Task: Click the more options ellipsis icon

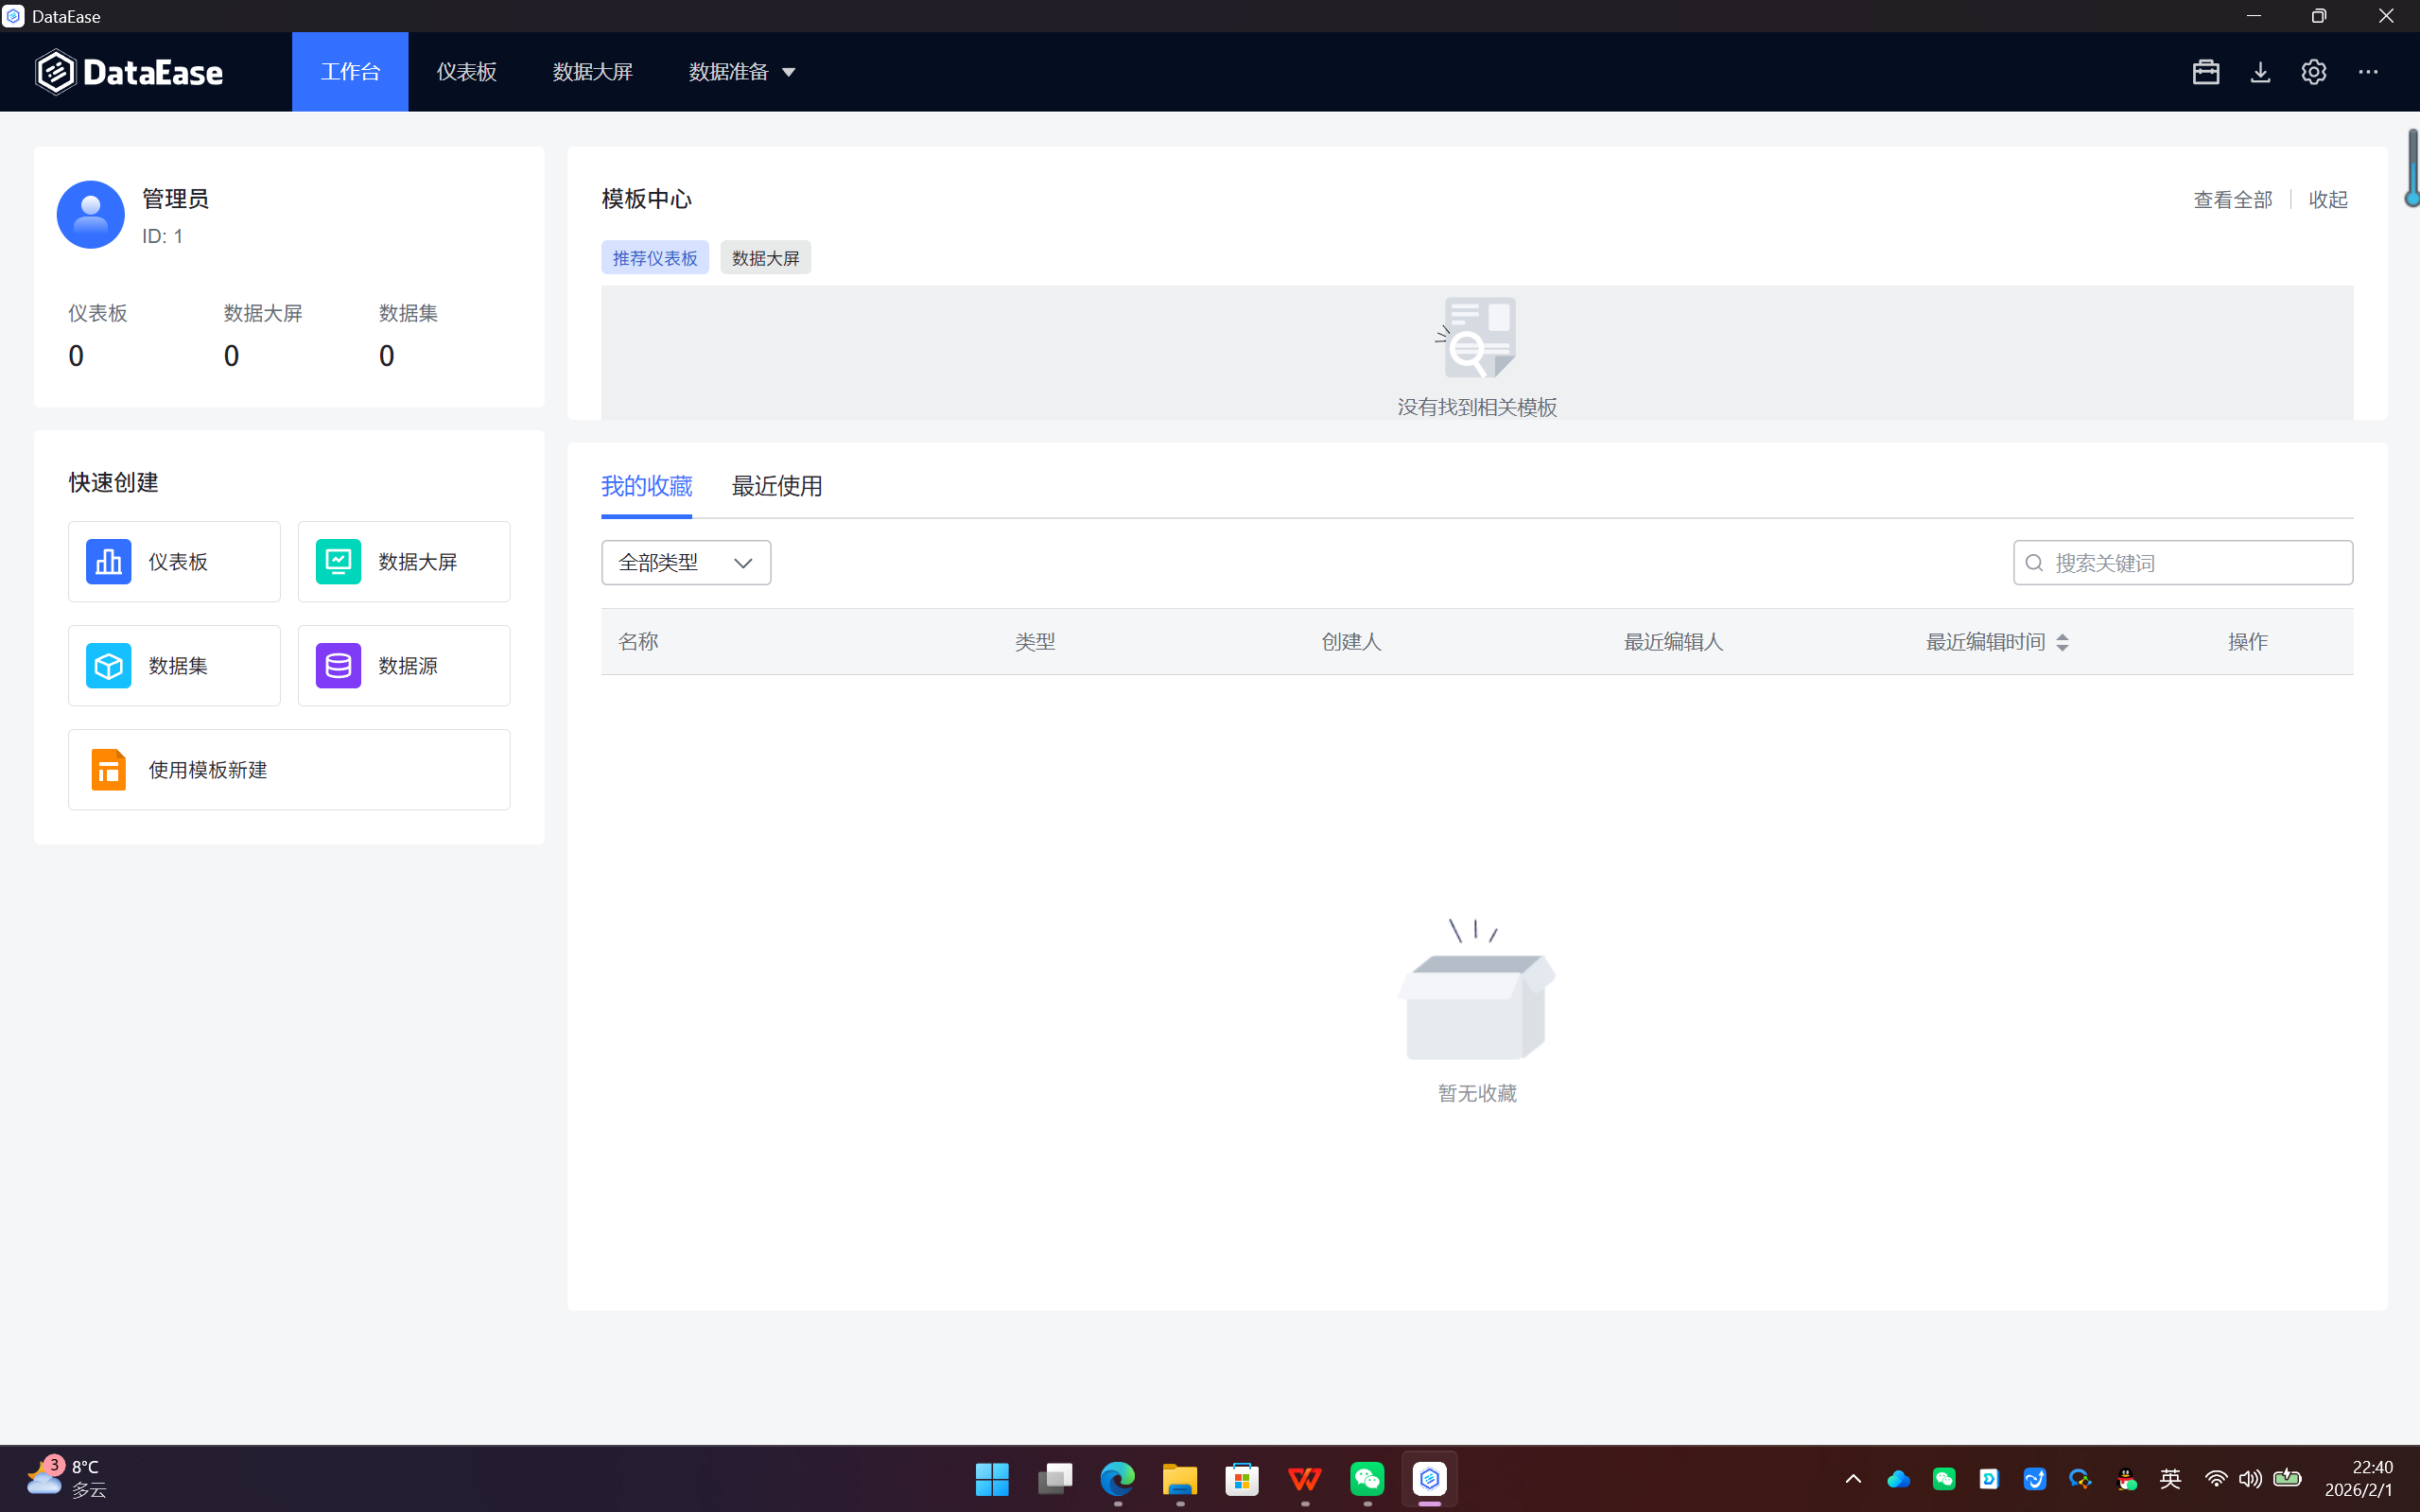Action: point(2368,72)
